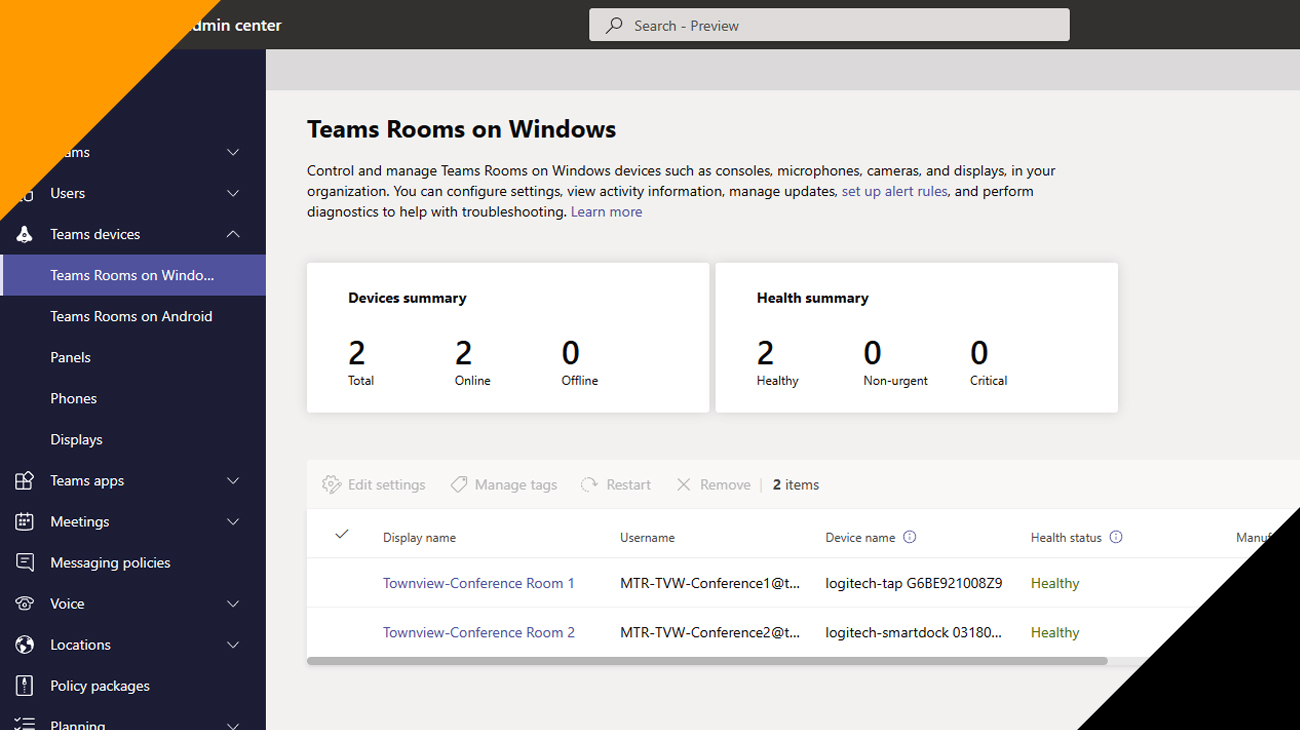Click device logitech-tap G6BE921008Z9 cell
This screenshot has width=1300, height=730.
pyautogui.click(x=914, y=583)
